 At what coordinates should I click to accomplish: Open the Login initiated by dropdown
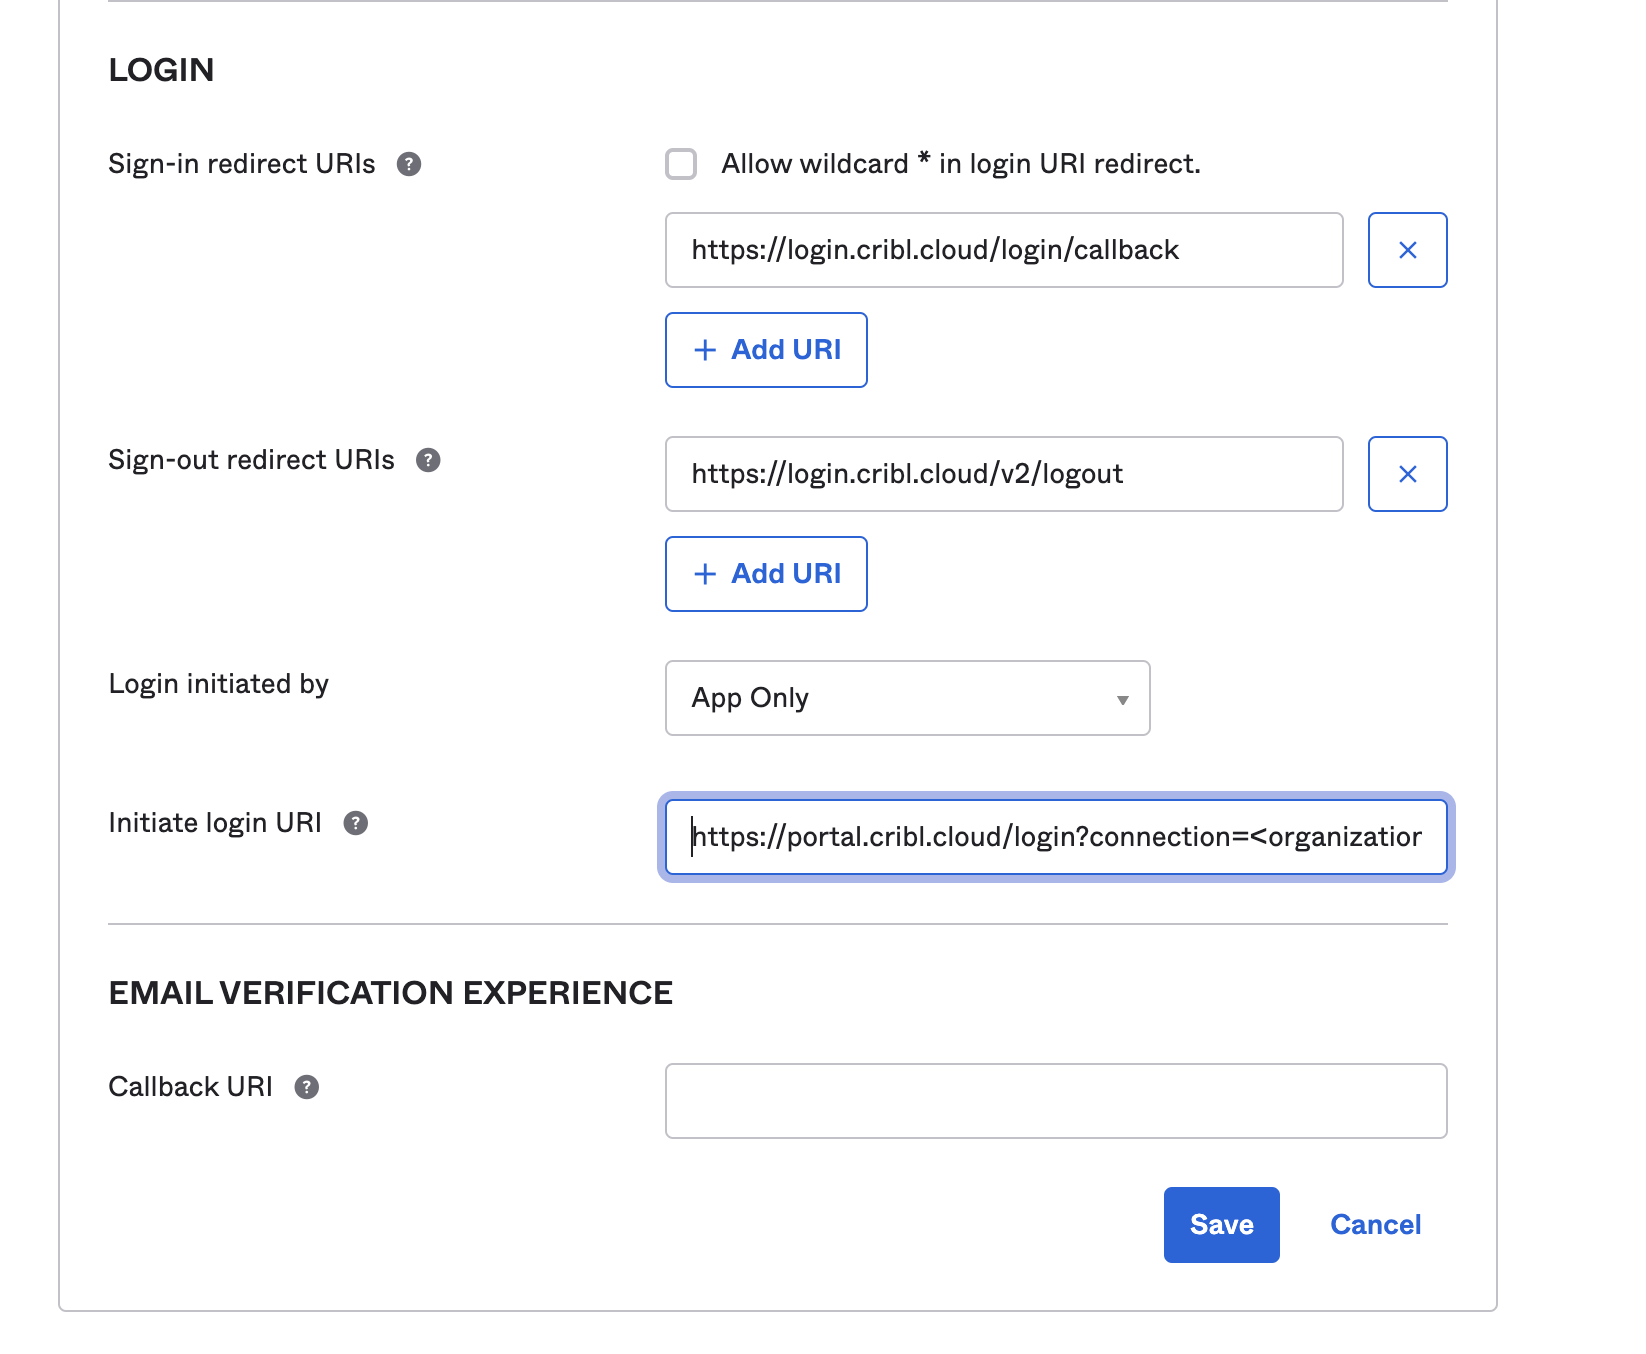tap(906, 698)
